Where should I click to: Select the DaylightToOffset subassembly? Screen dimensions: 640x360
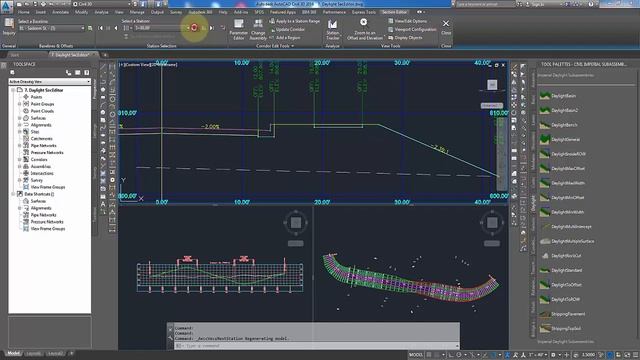[x=560, y=284]
